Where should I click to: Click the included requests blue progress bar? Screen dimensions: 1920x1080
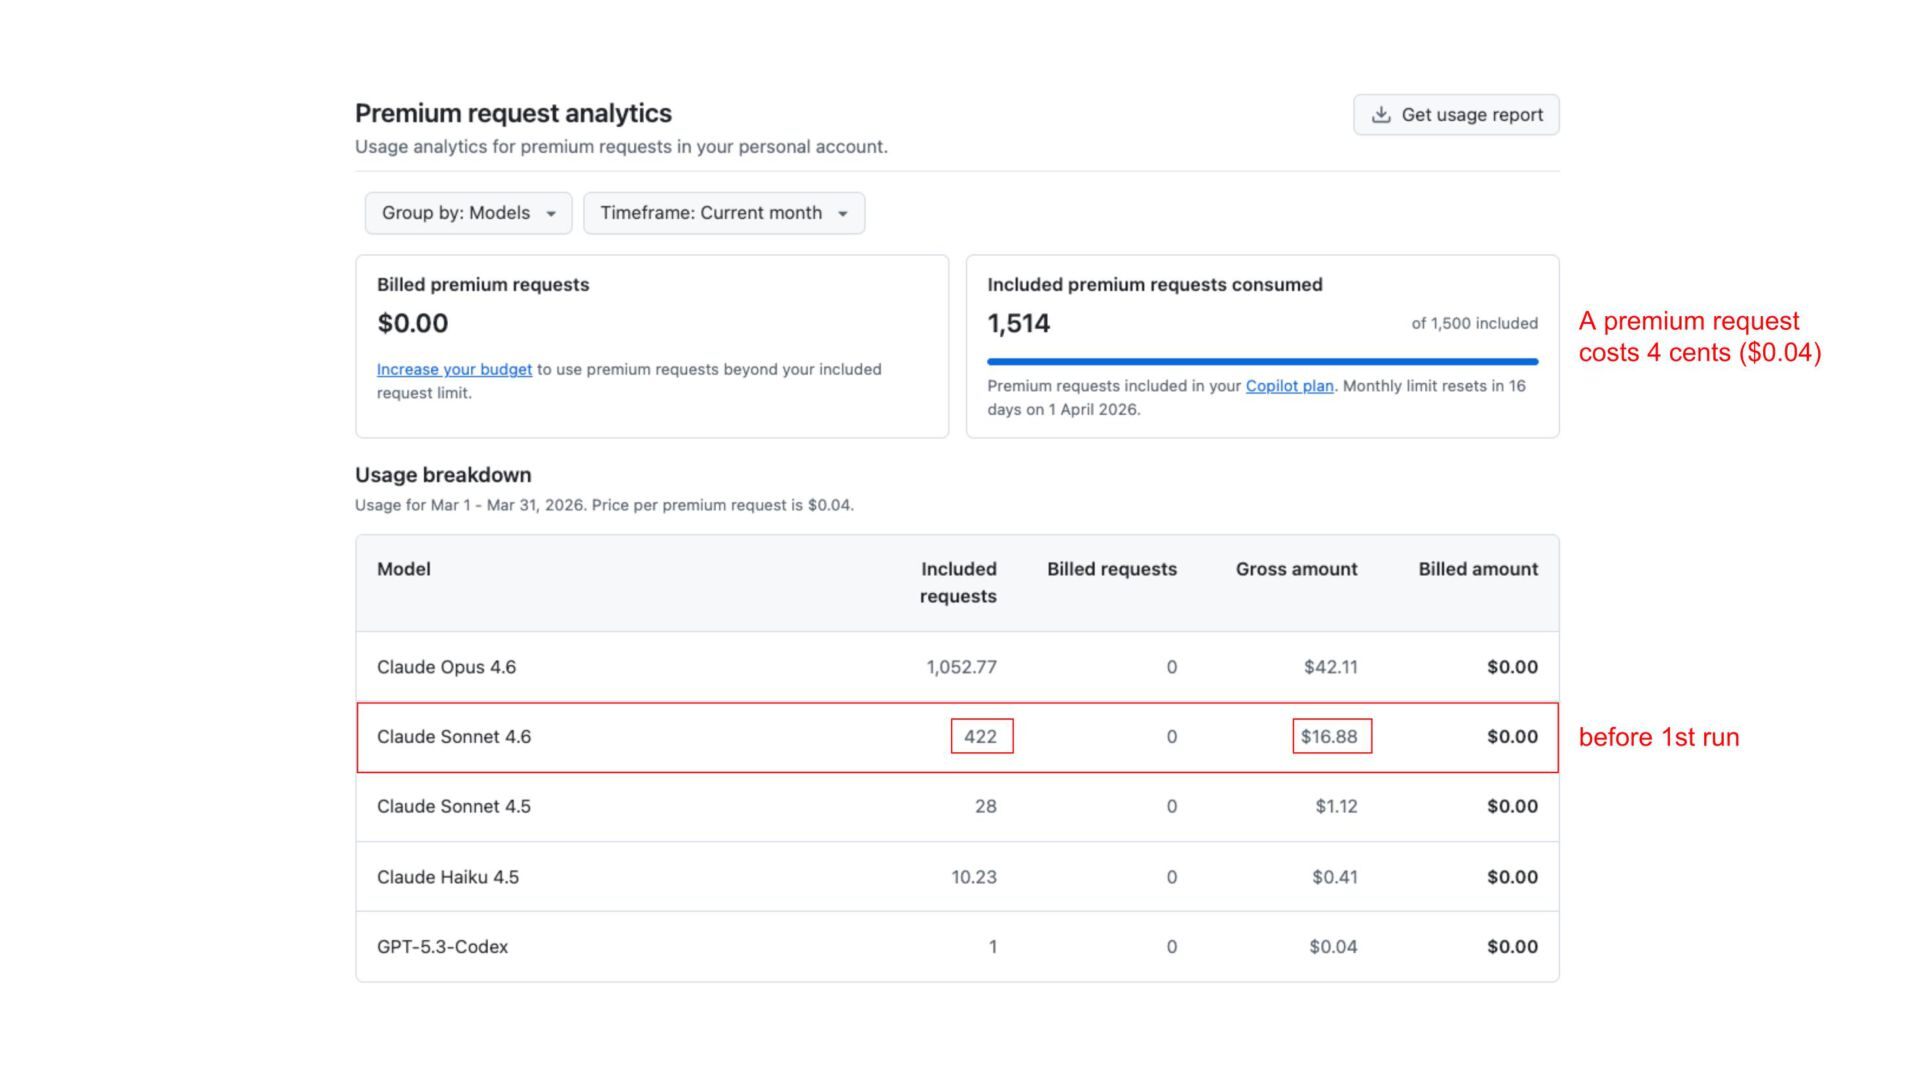(x=1262, y=361)
